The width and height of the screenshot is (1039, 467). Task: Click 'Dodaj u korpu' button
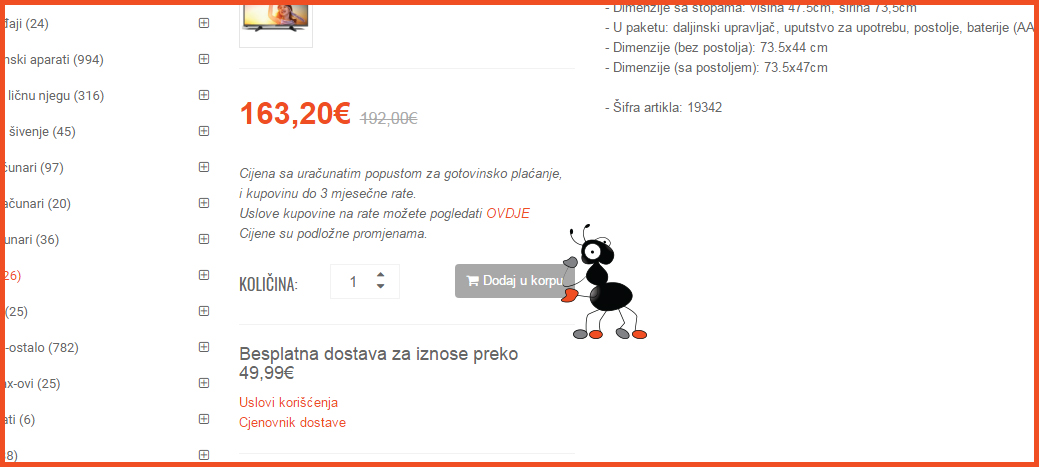514,280
